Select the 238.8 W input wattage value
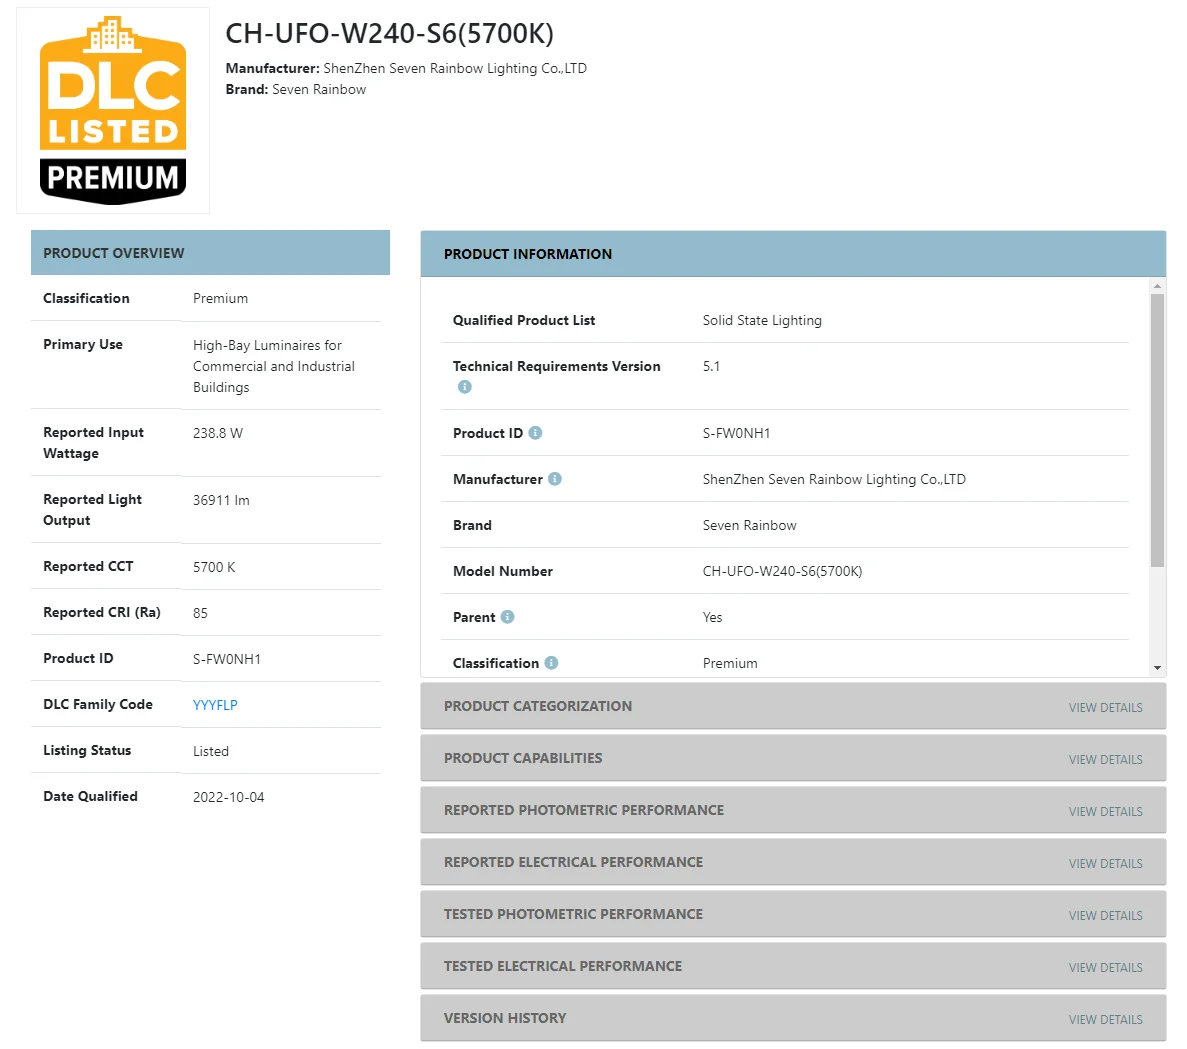Viewport: 1187px width, 1049px height. coord(218,434)
